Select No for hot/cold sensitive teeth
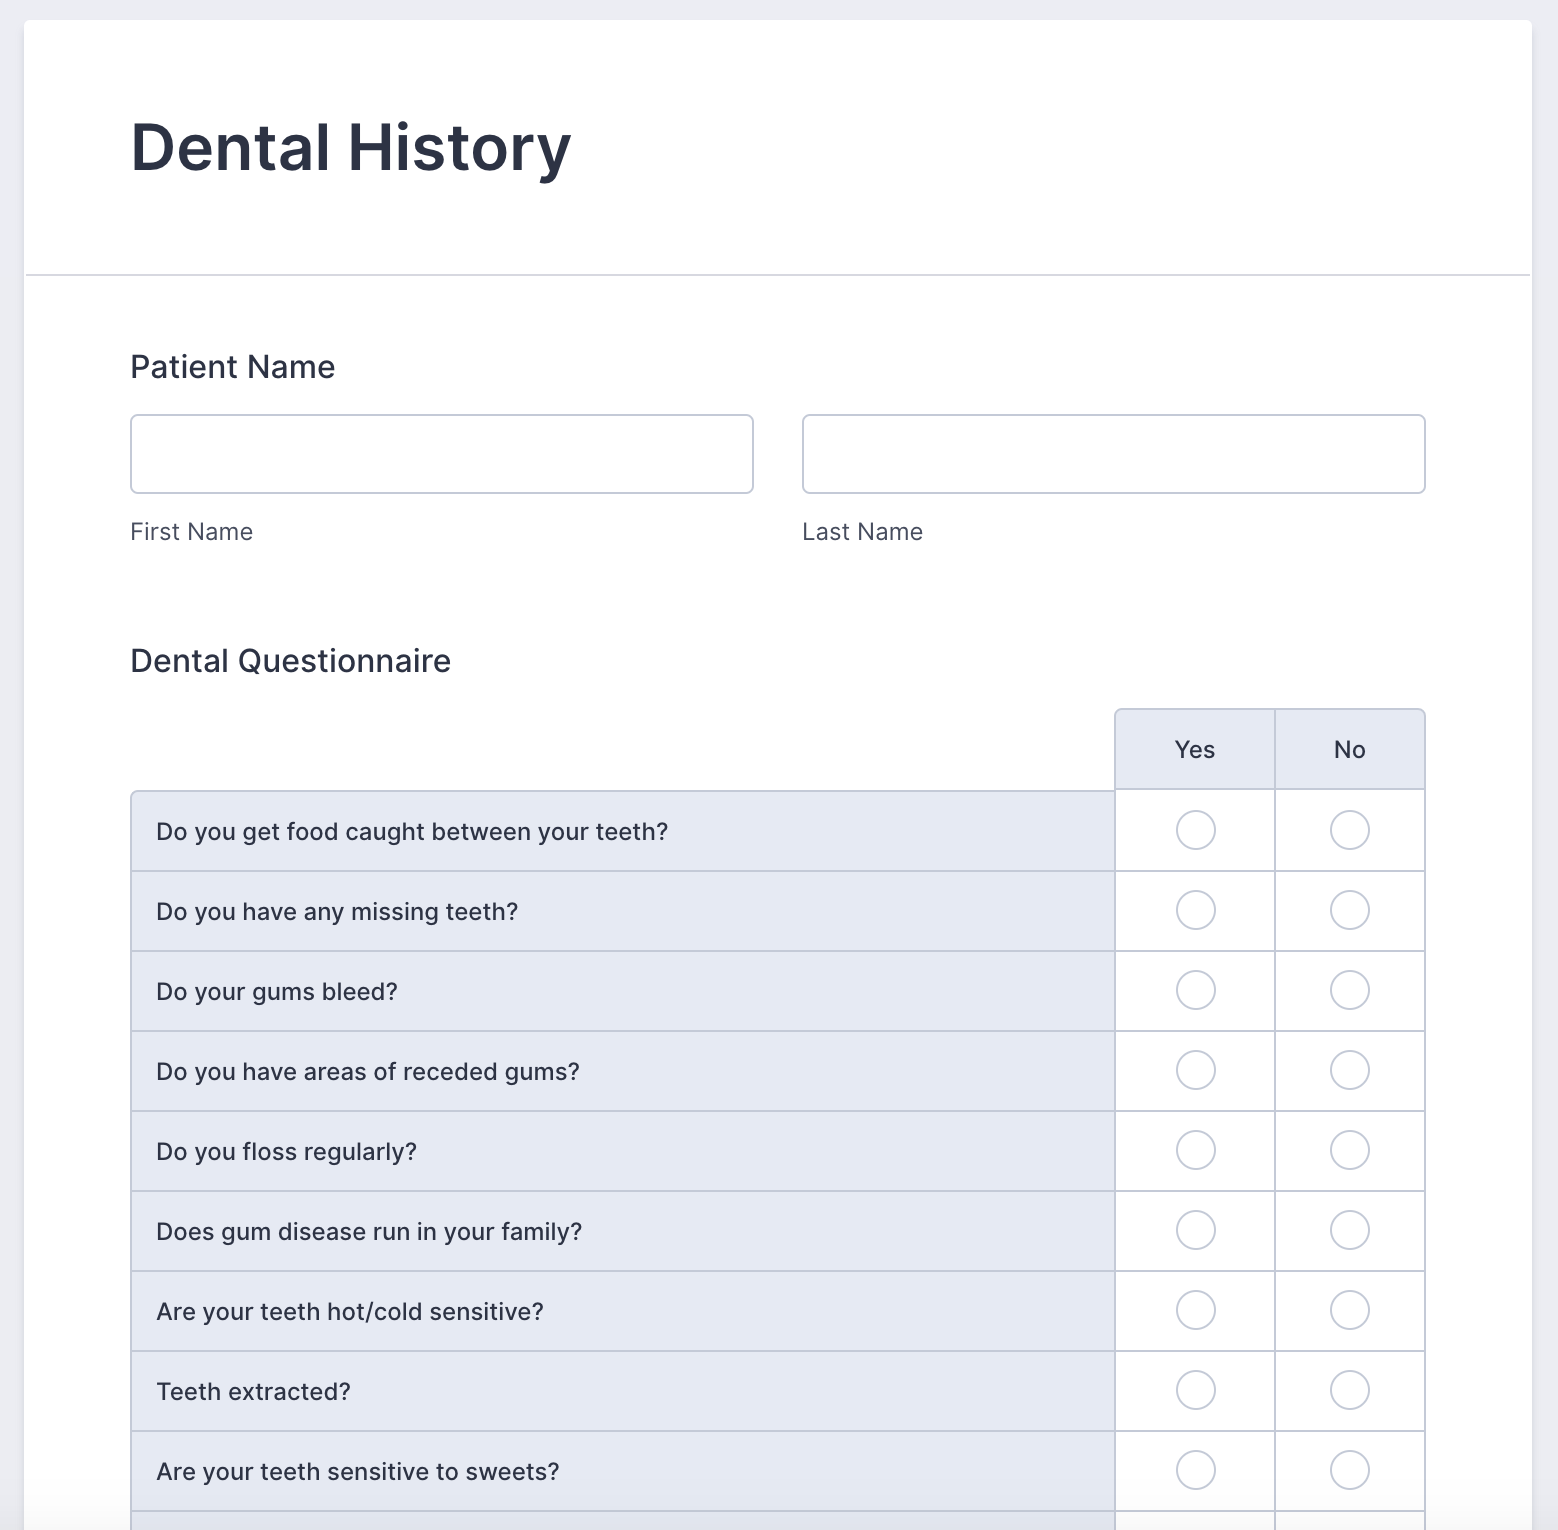This screenshot has height=1530, width=1558. click(1349, 1310)
